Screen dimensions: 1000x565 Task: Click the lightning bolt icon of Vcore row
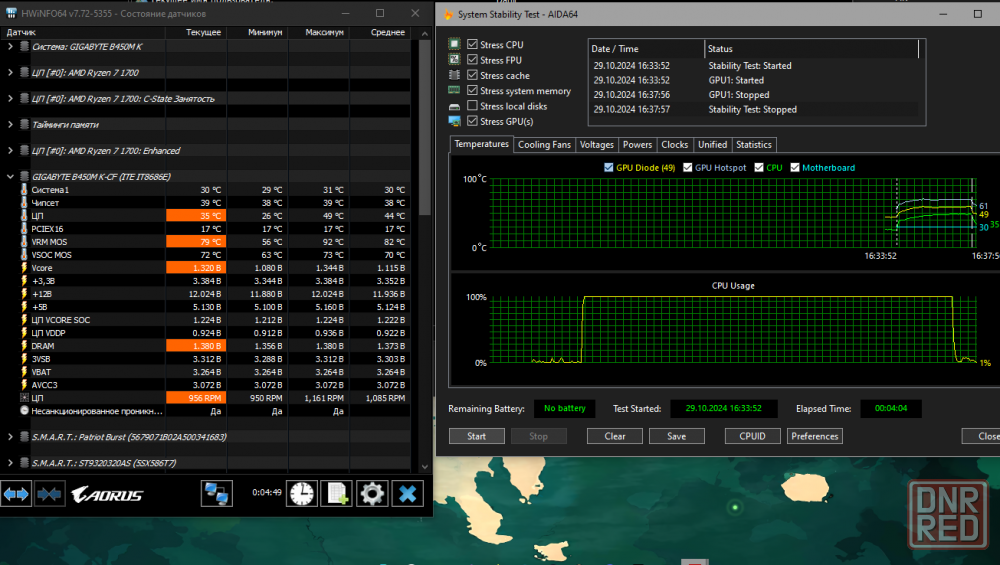(24, 268)
